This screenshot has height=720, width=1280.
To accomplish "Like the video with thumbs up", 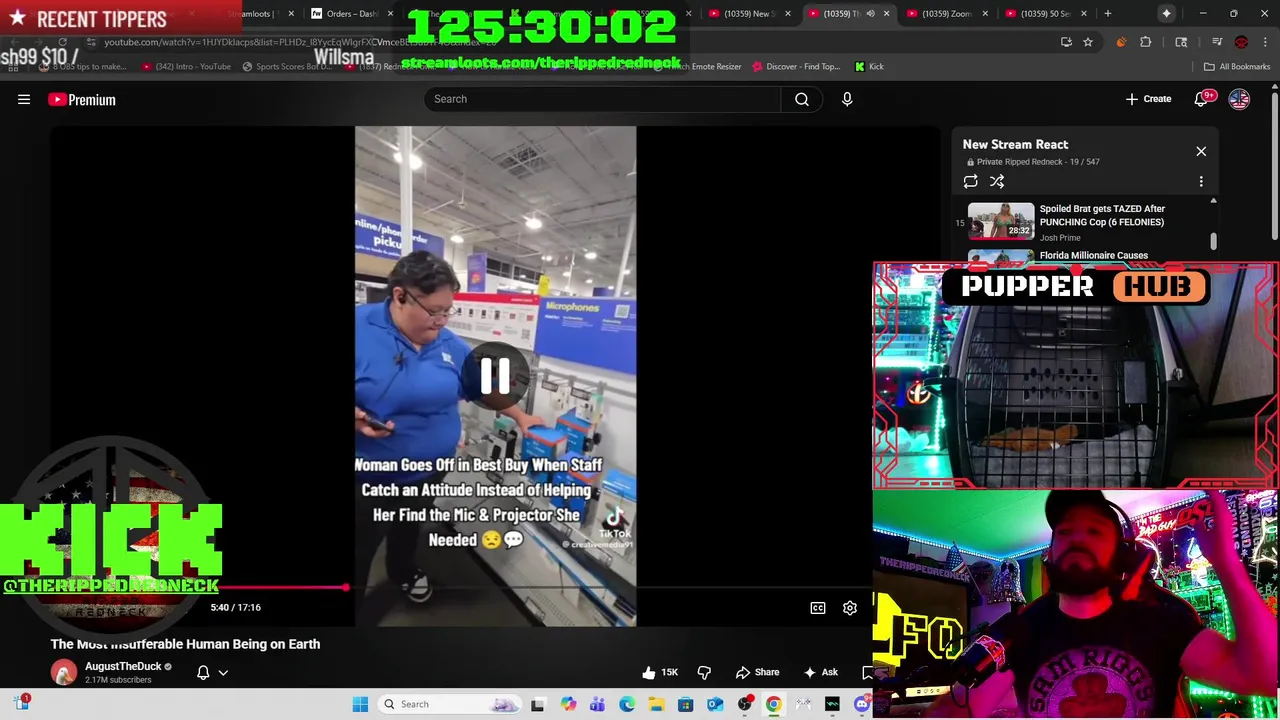I will (660, 672).
